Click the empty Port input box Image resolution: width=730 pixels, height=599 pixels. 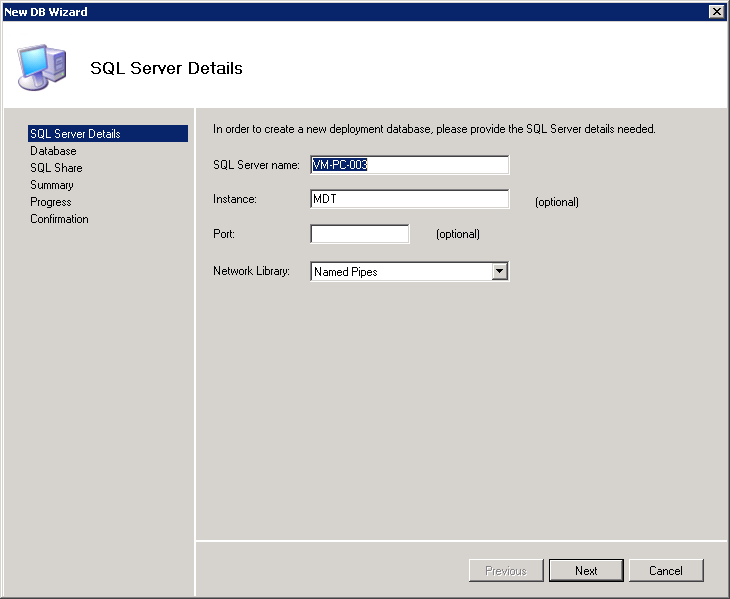(x=360, y=234)
